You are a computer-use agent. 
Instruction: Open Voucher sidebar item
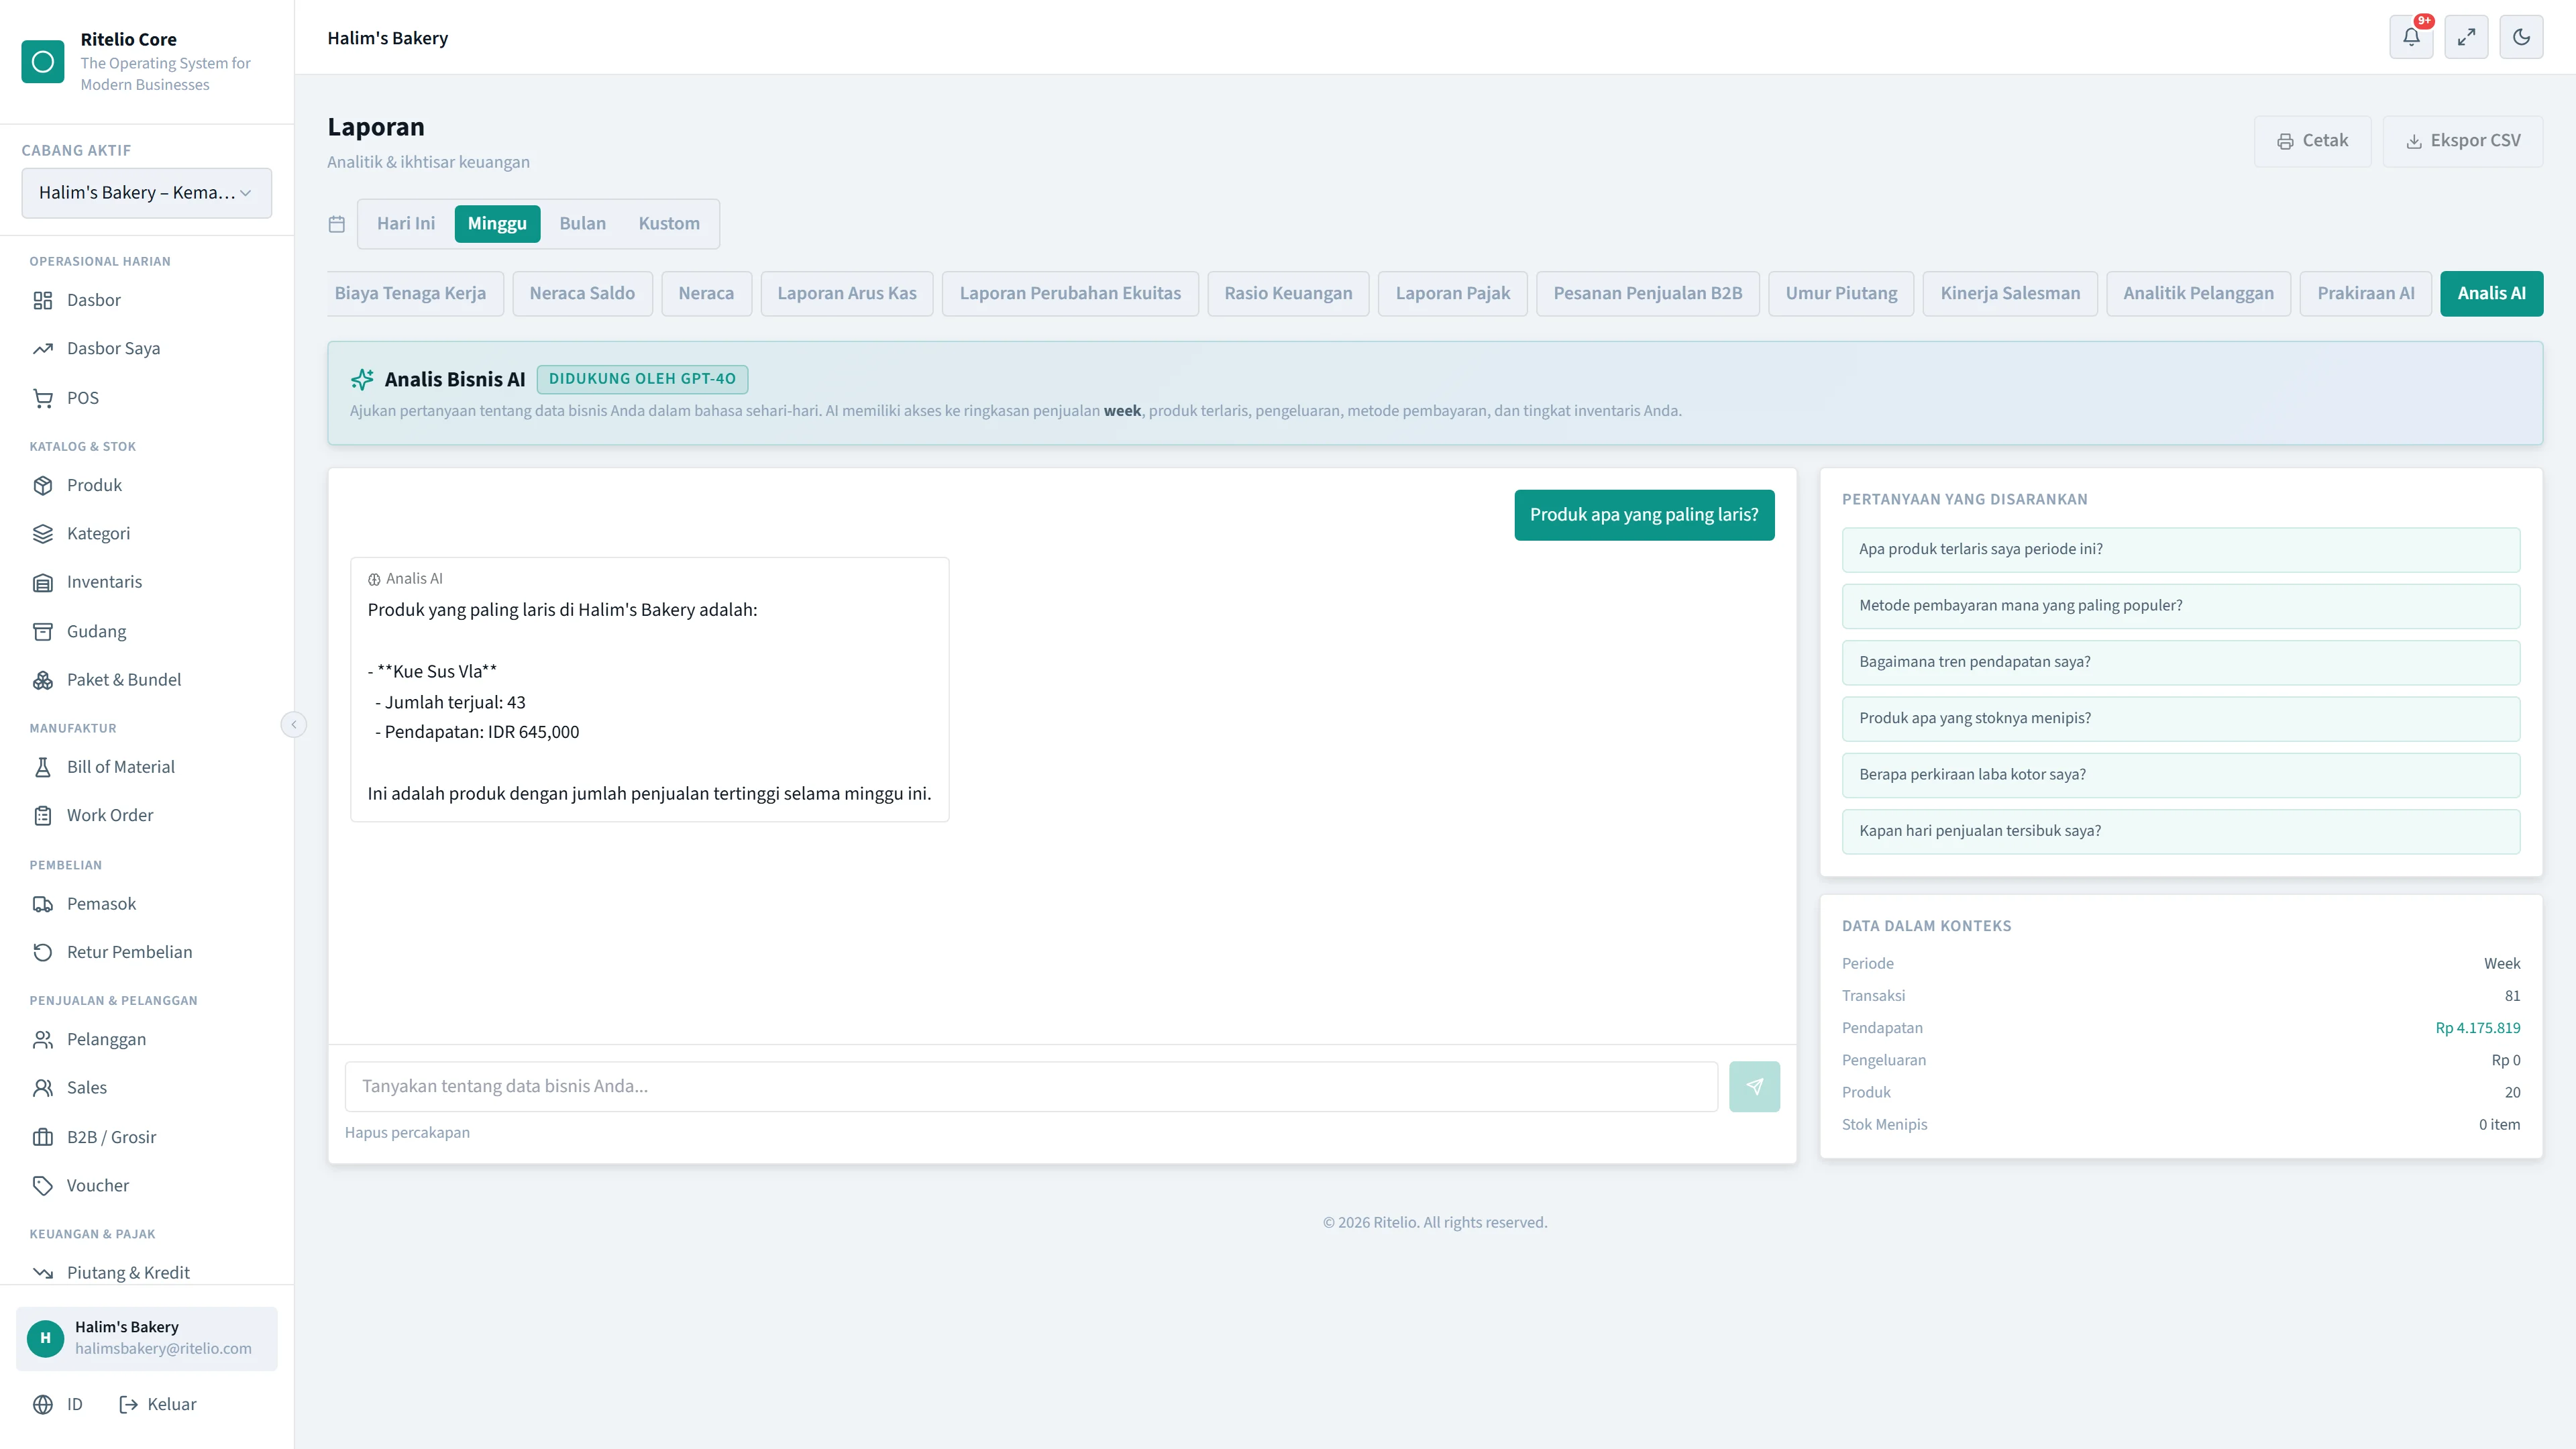click(x=147, y=1186)
